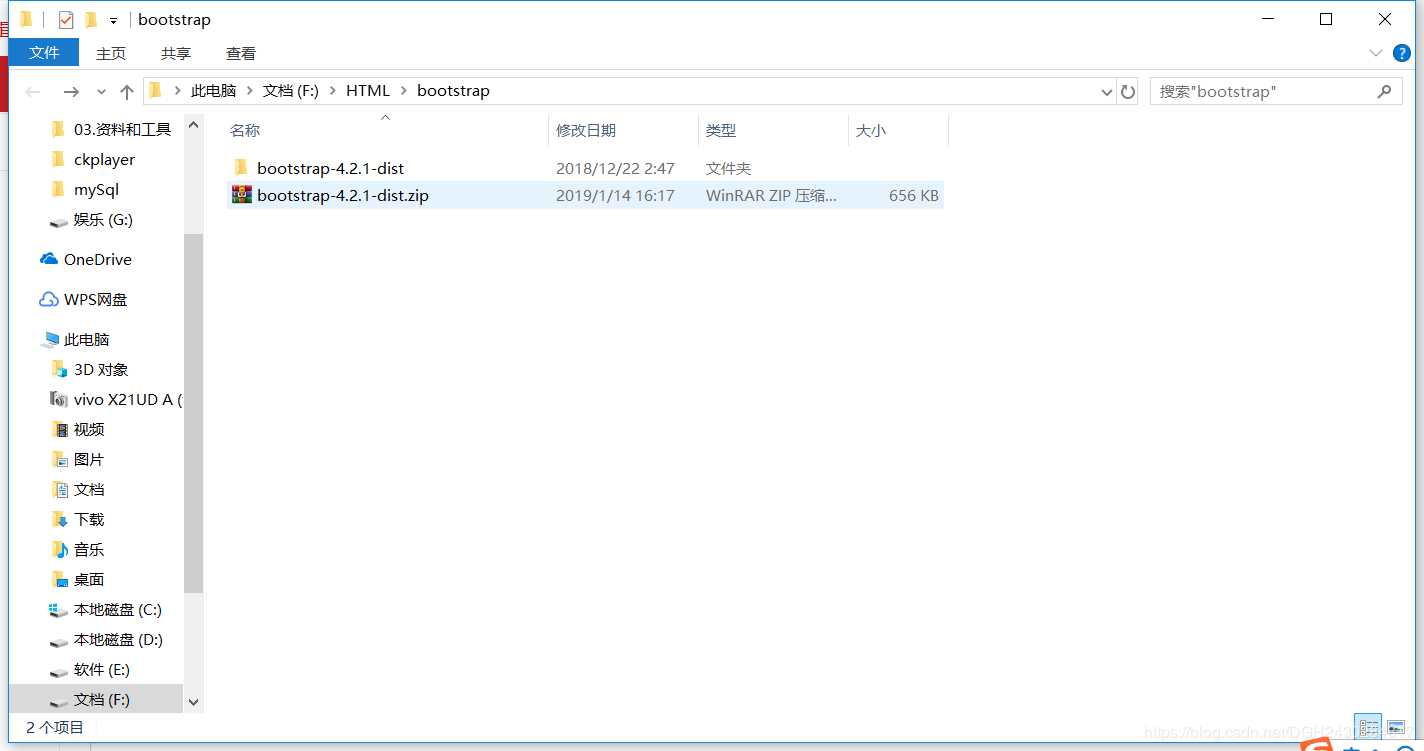Open the 音乐 folder in sidebar
Viewport: 1424px width, 751px height.
tap(89, 549)
